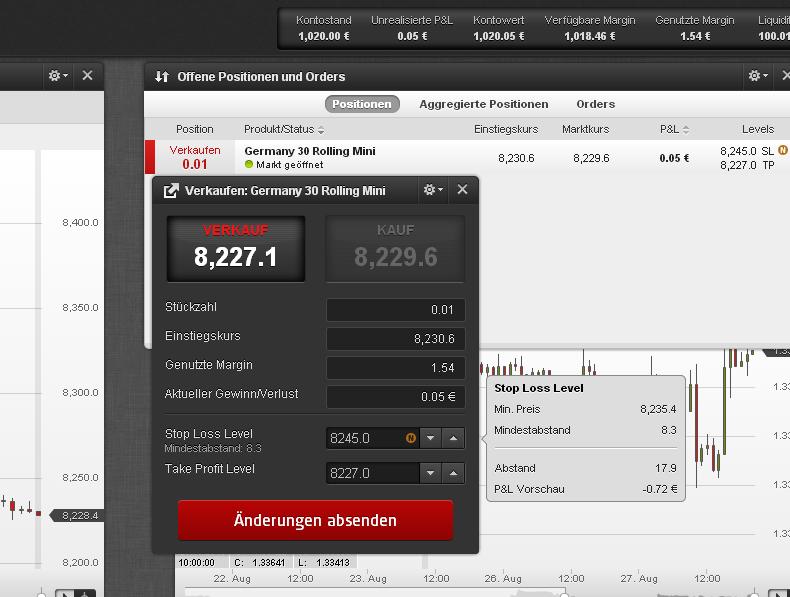The image size is (790, 597).
Task: Increase the Take Profit Level value
Action: pos(454,473)
